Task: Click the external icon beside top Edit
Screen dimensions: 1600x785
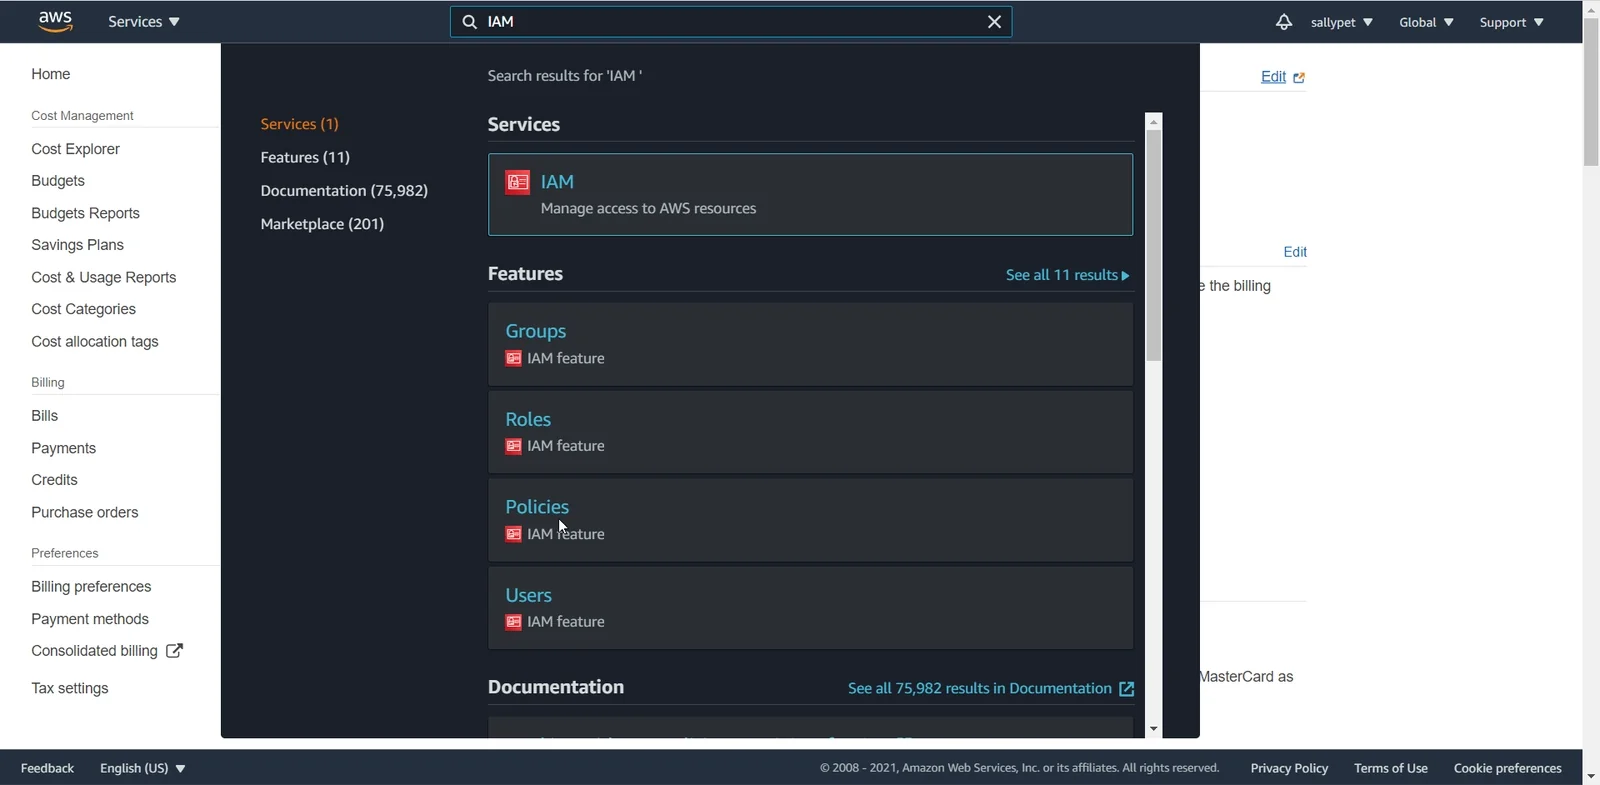Action: [x=1299, y=78]
